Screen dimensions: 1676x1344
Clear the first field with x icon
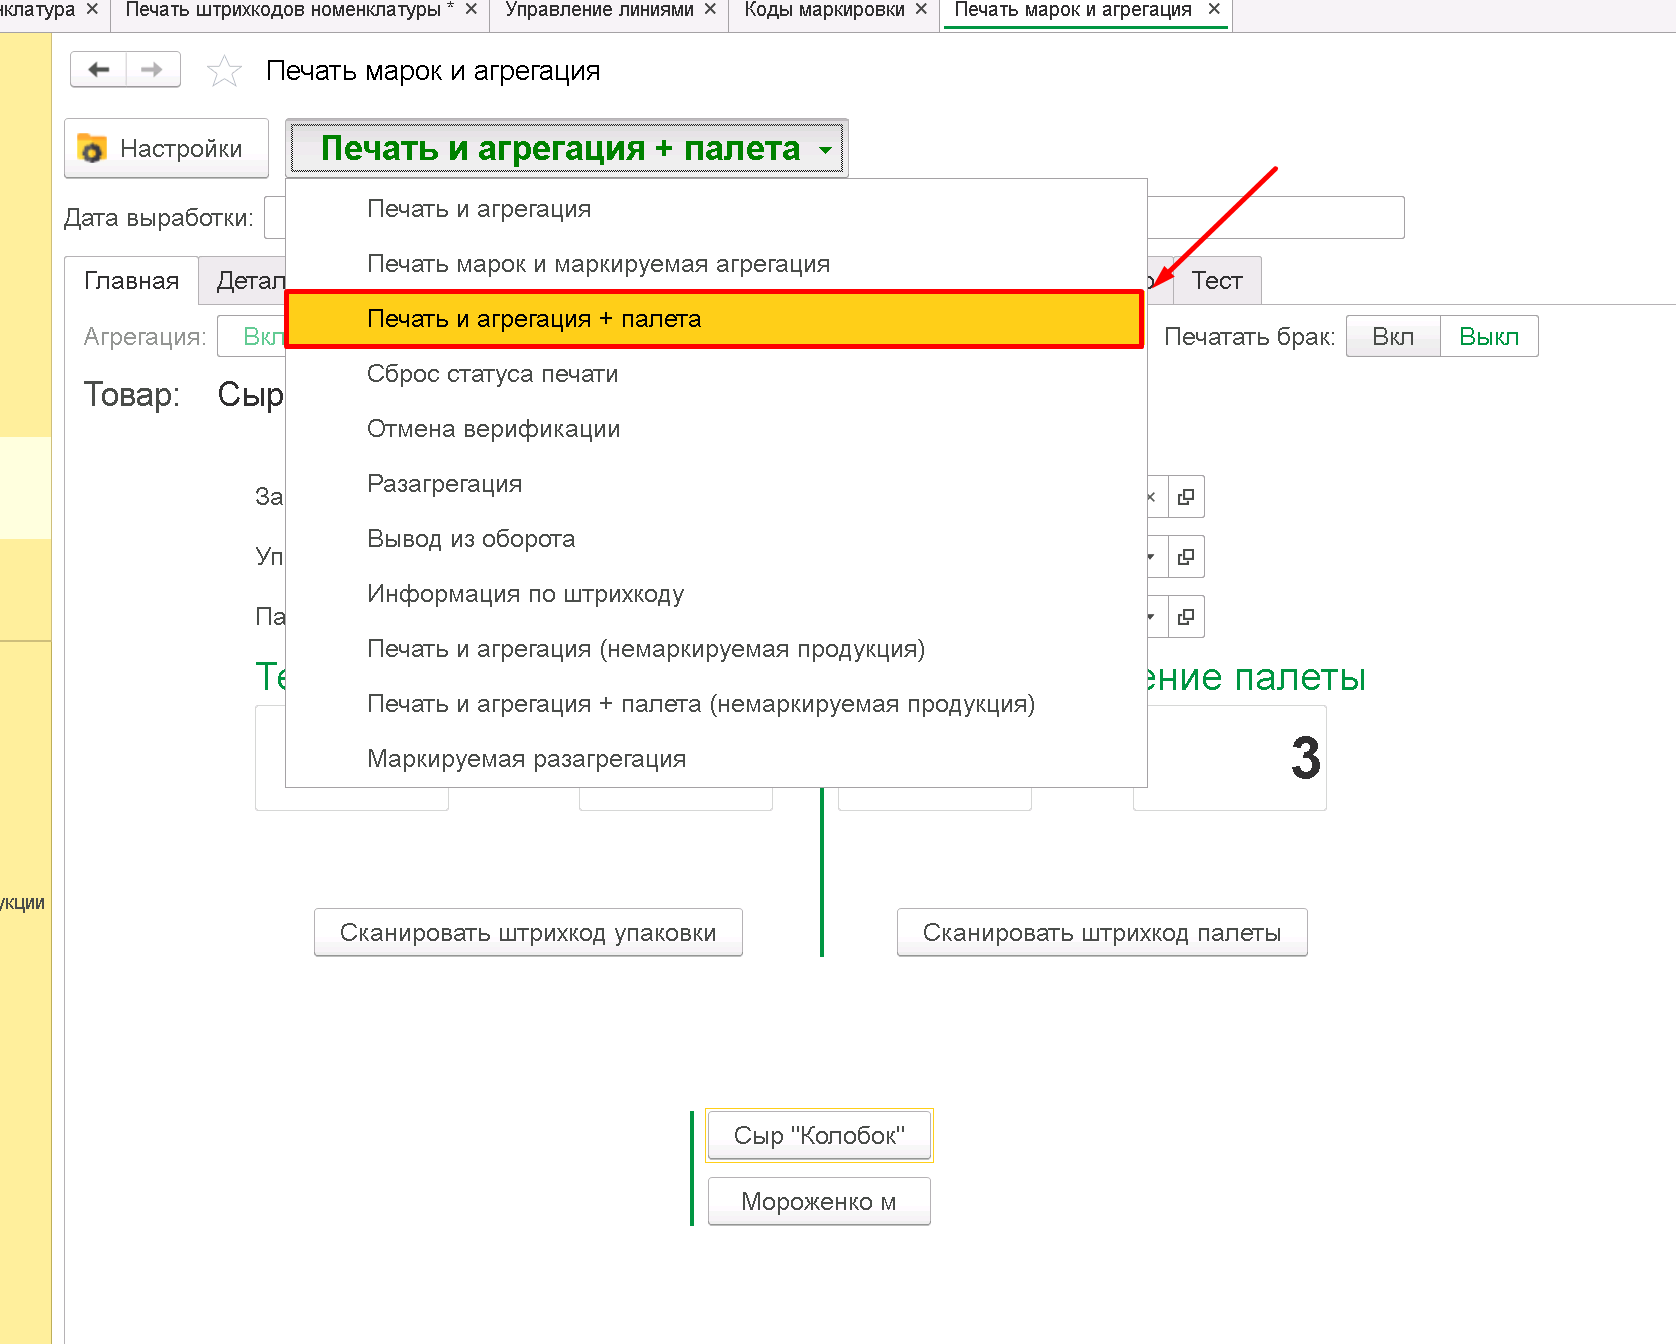pos(1152,497)
